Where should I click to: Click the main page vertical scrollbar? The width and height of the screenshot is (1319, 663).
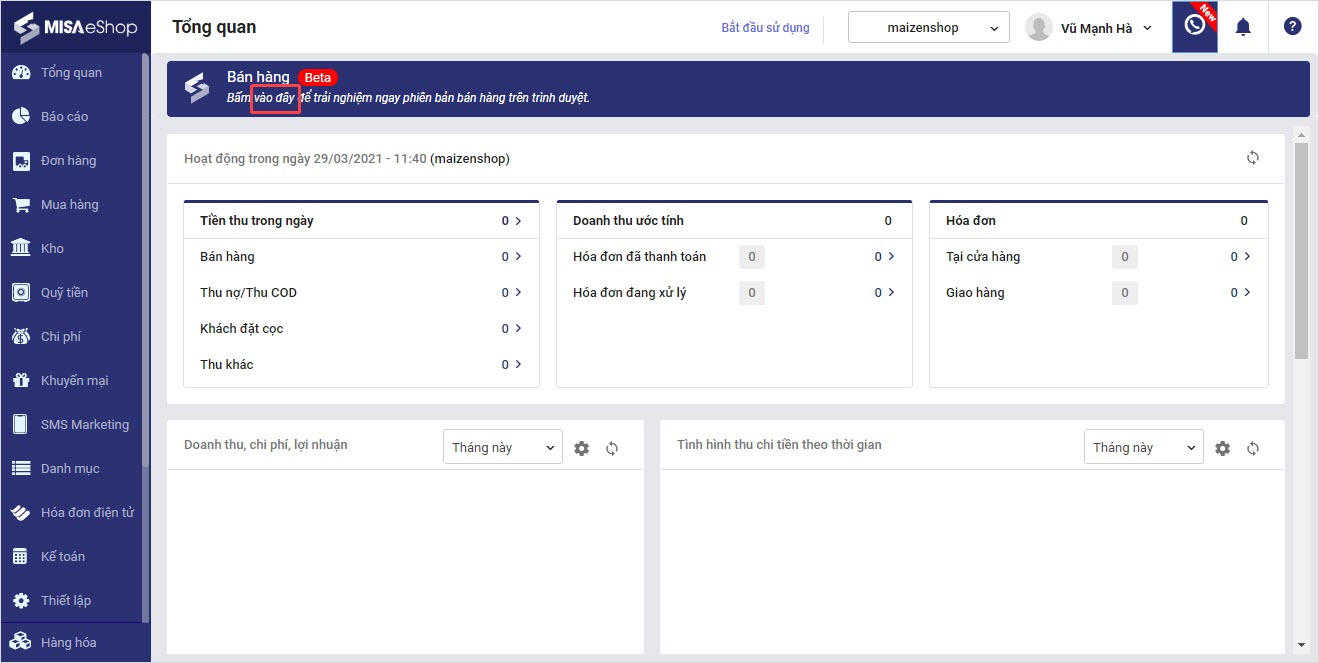(1300, 250)
